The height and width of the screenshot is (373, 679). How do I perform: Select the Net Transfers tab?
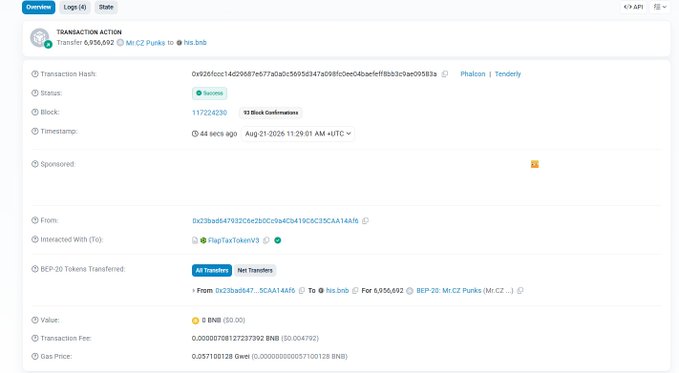click(255, 270)
